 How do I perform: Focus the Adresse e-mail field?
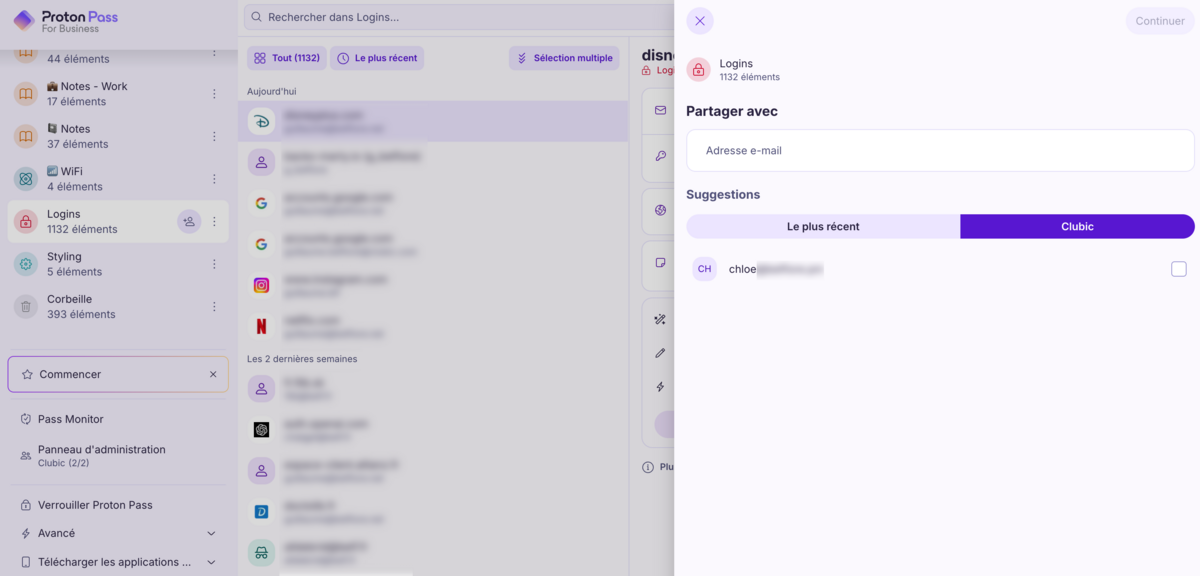[940, 150]
